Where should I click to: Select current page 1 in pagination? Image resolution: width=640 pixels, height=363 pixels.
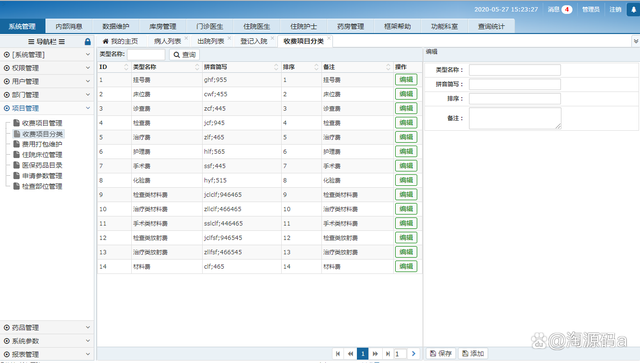362,354
